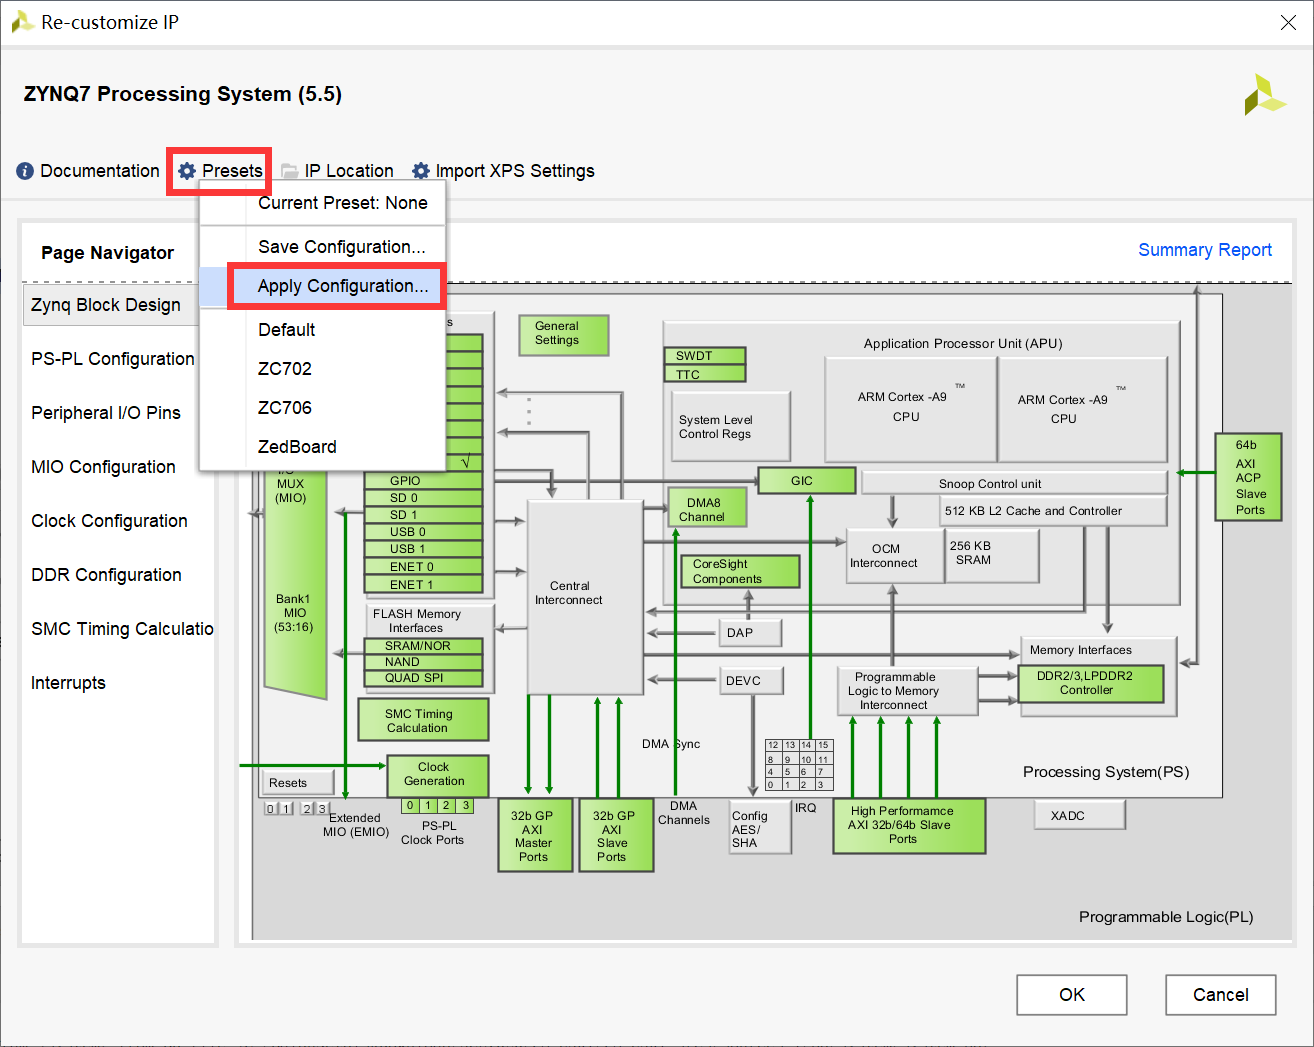Click the Central Interconnect block

click(585, 597)
